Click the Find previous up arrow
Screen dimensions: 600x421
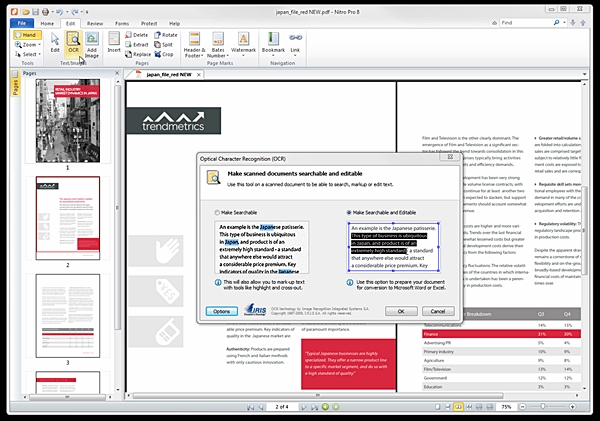(x=583, y=23)
